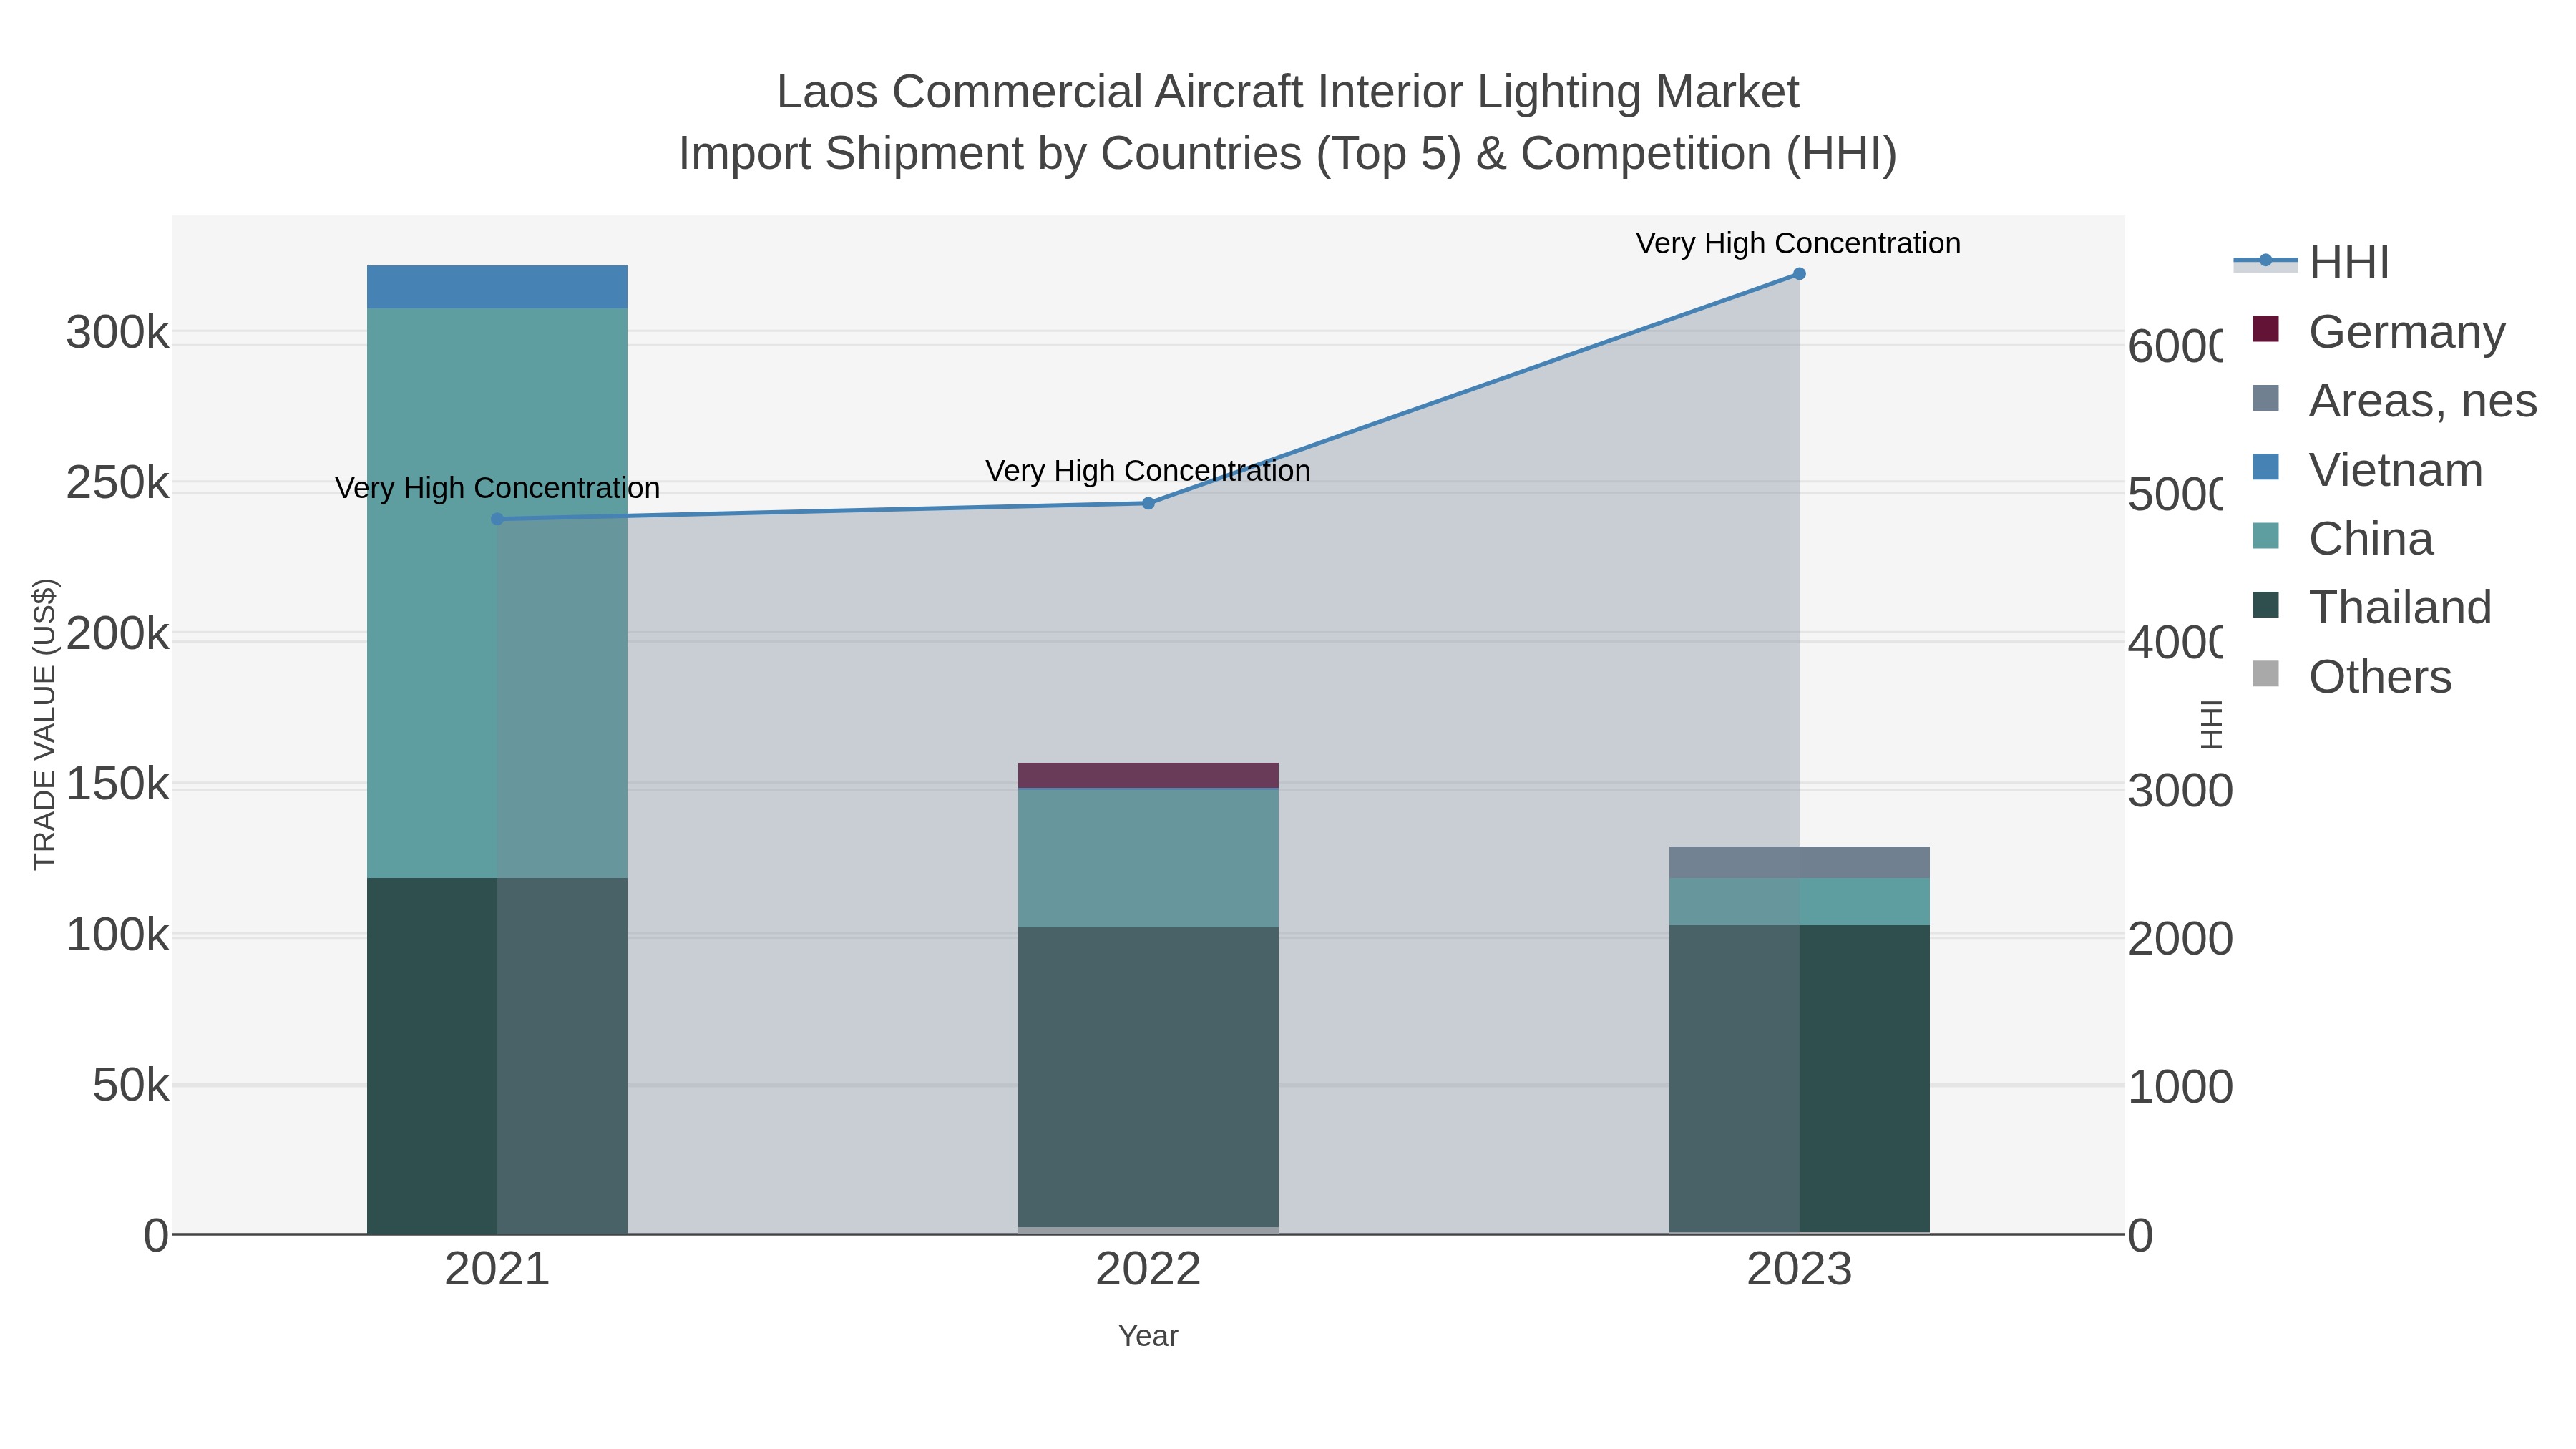This screenshot has height=1449, width=2576.
Task: Click the Germany segment of 2022 bar
Action: [x=1148, y=775]
